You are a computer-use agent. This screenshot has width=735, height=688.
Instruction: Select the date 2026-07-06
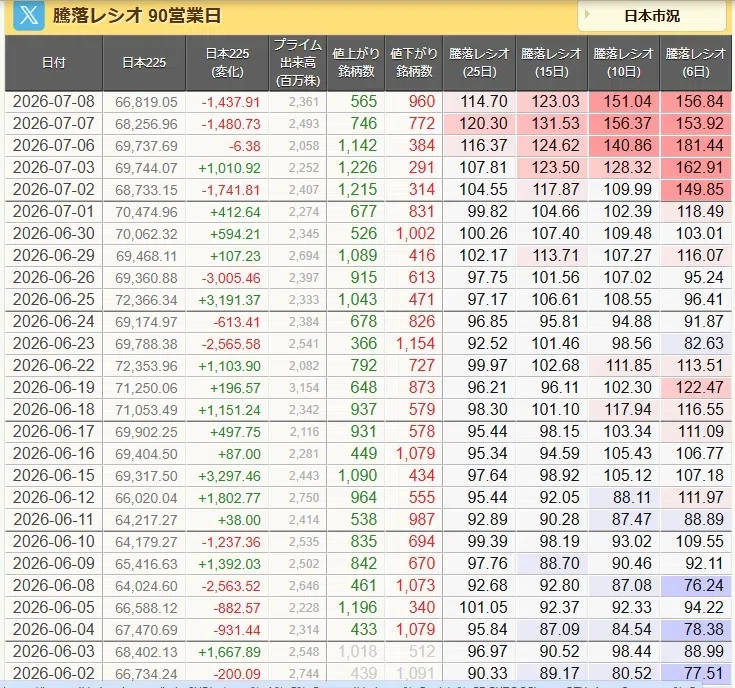click(53, 145)
